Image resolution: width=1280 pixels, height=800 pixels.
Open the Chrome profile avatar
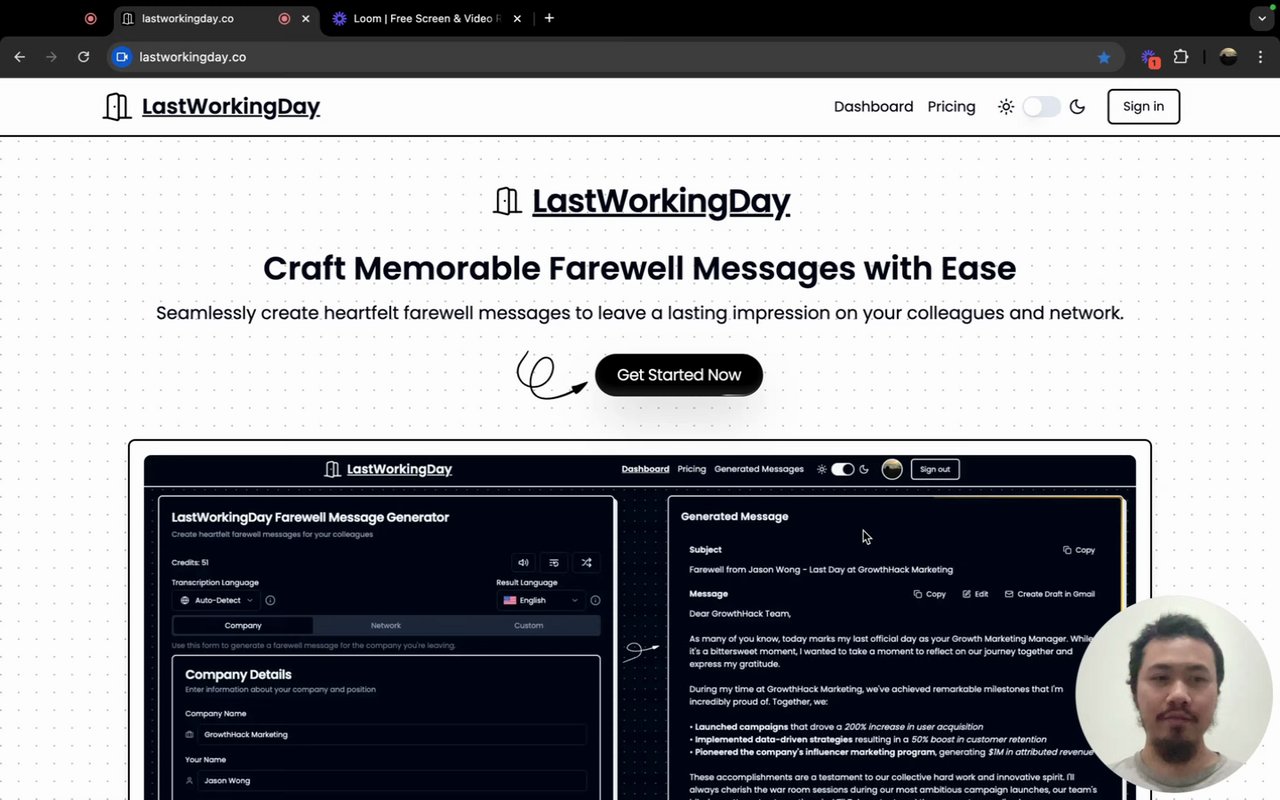[x=1229, y=57]
